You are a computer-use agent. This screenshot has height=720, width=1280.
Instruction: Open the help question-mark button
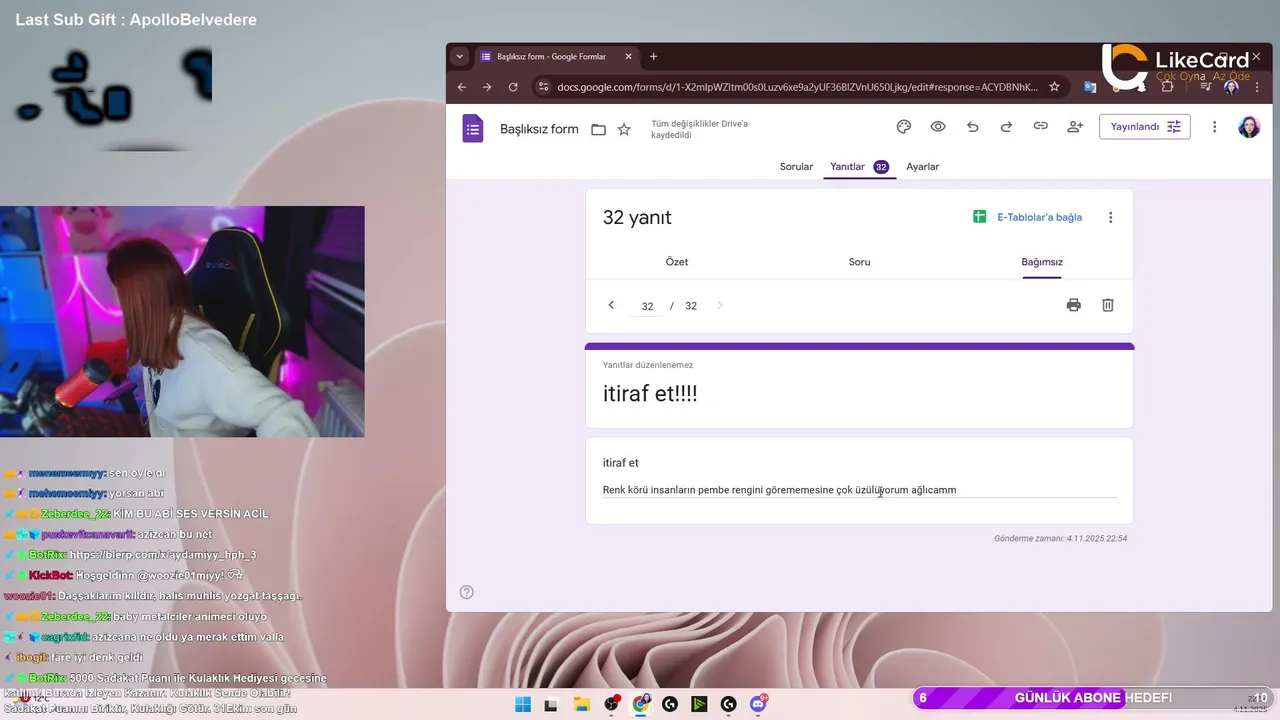point(466,592)
